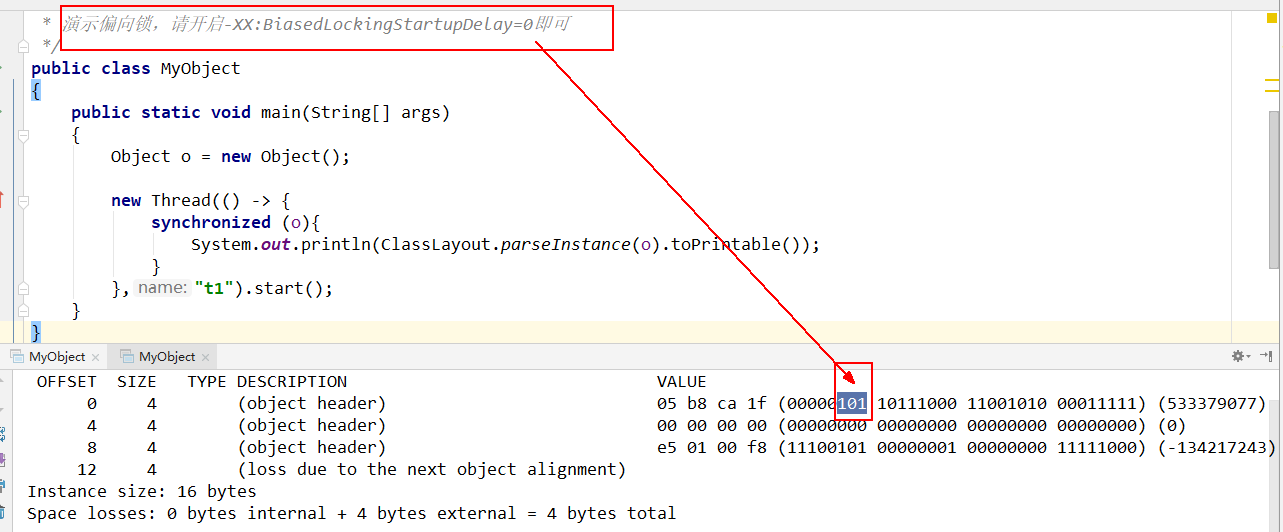Image resolution: width=1283 pixels, height=532 pixels.
Task: Click red up-arrow gutter marker at Thread line
Action: (3, 200)
